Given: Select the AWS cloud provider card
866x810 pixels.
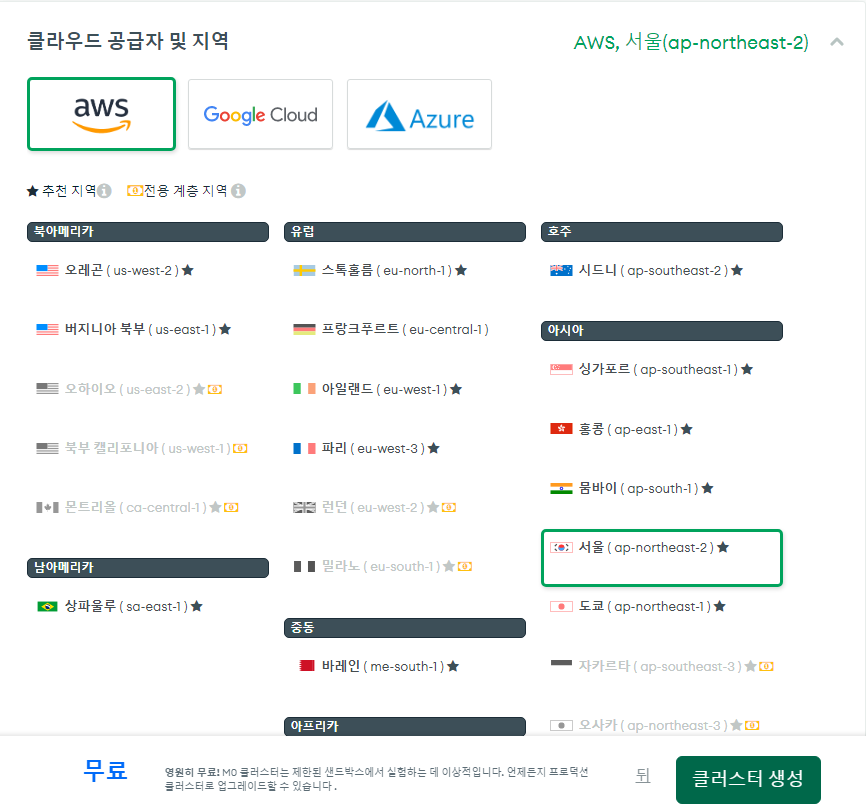Looking at the screenshot, I should (102, 114).
